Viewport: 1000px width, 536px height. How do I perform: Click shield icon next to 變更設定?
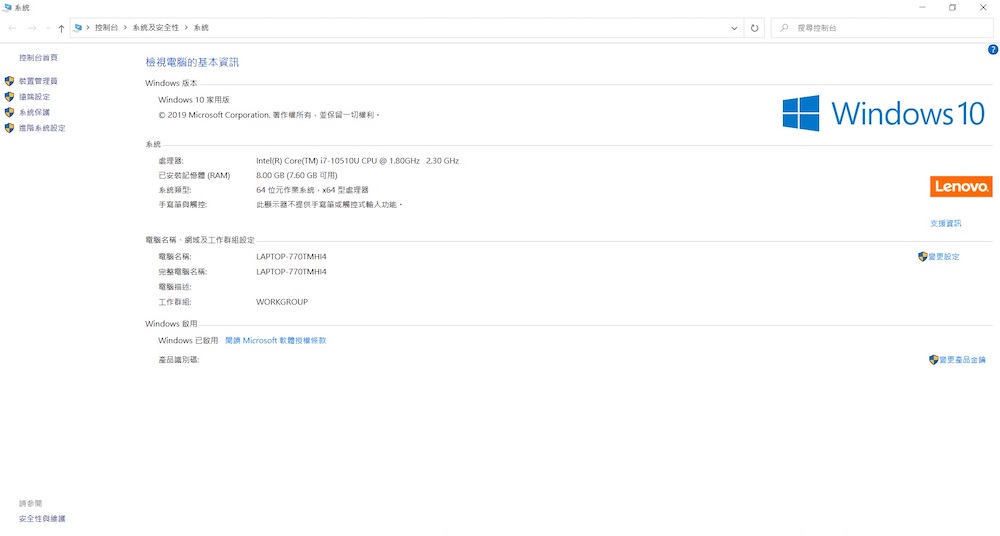923,257
